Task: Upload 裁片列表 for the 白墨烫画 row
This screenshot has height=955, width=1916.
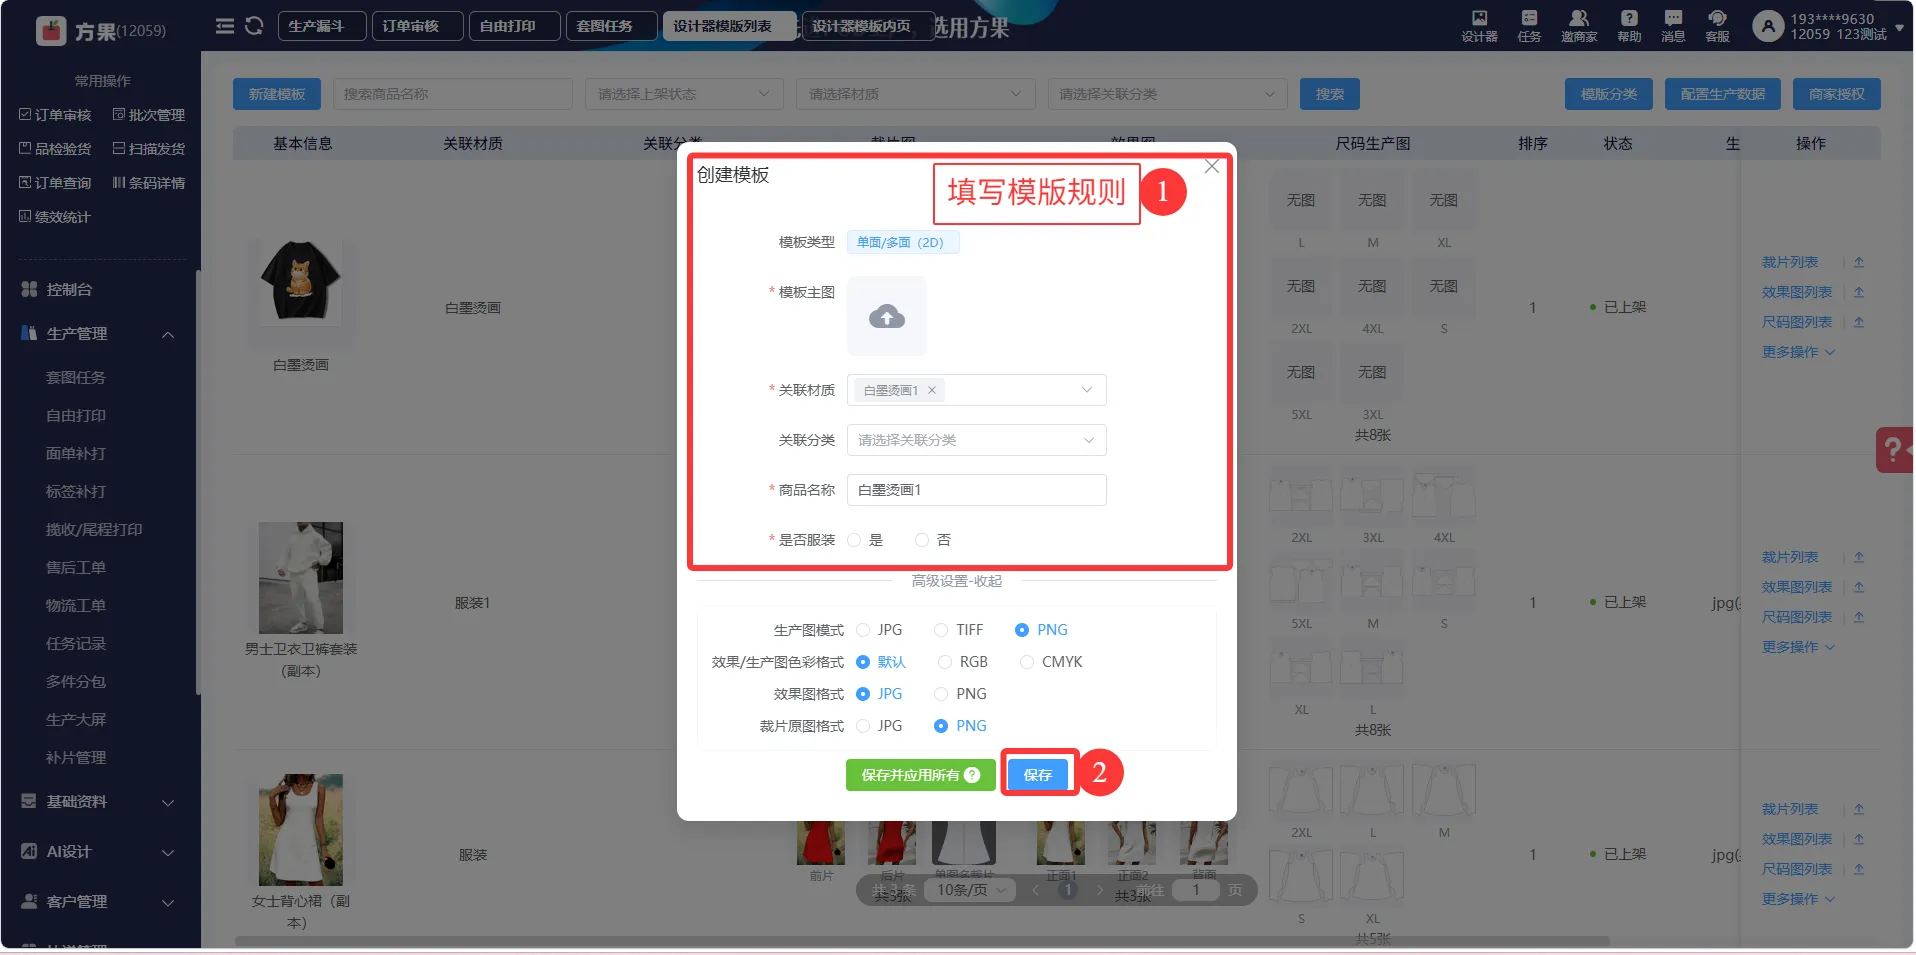Action: point(1859,262)
